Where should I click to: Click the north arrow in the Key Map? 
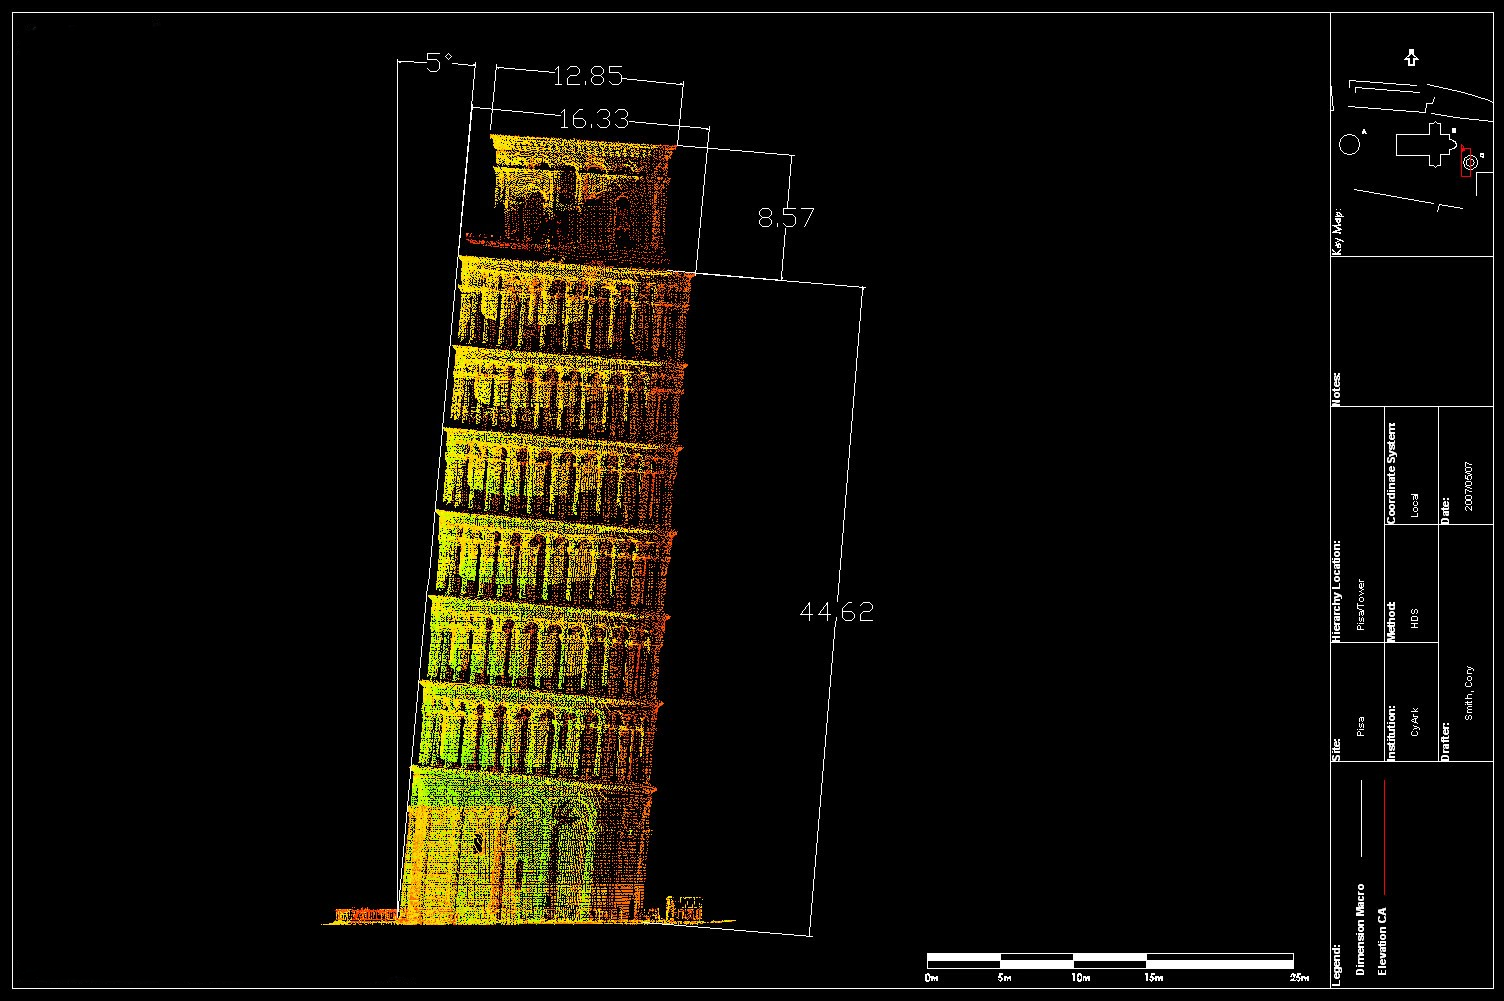coord(1412,57)
